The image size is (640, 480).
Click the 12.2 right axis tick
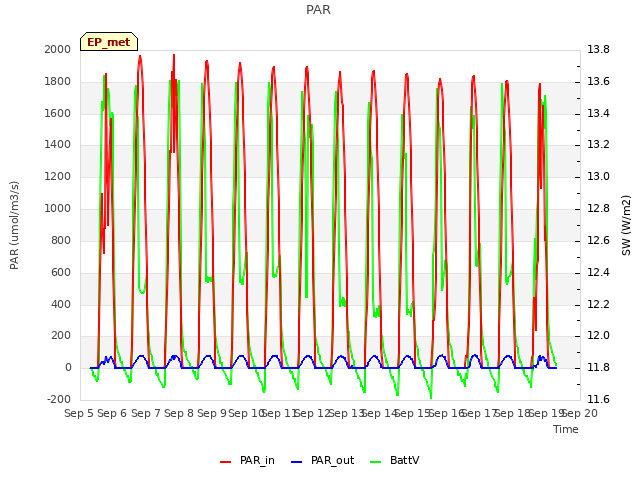[598, 304]
